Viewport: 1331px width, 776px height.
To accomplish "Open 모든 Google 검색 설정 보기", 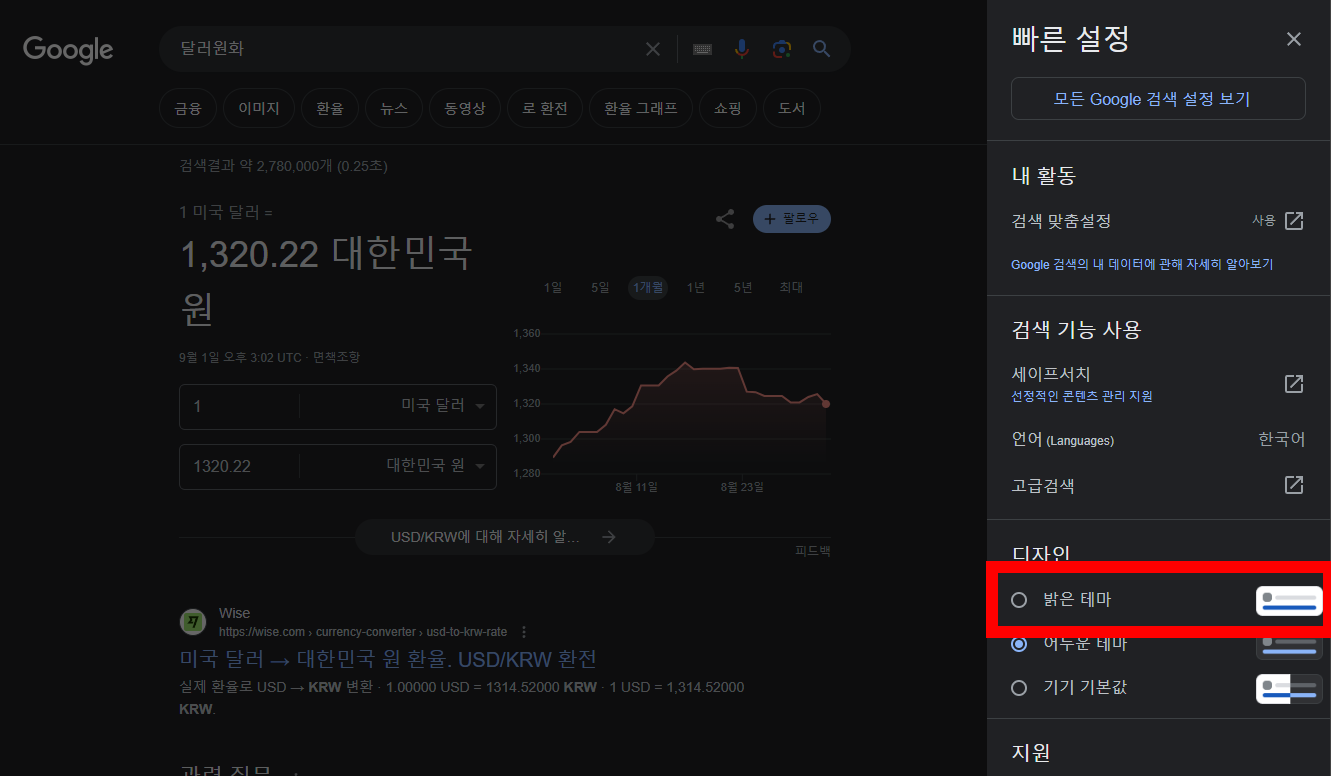I will coord(1158,99).
